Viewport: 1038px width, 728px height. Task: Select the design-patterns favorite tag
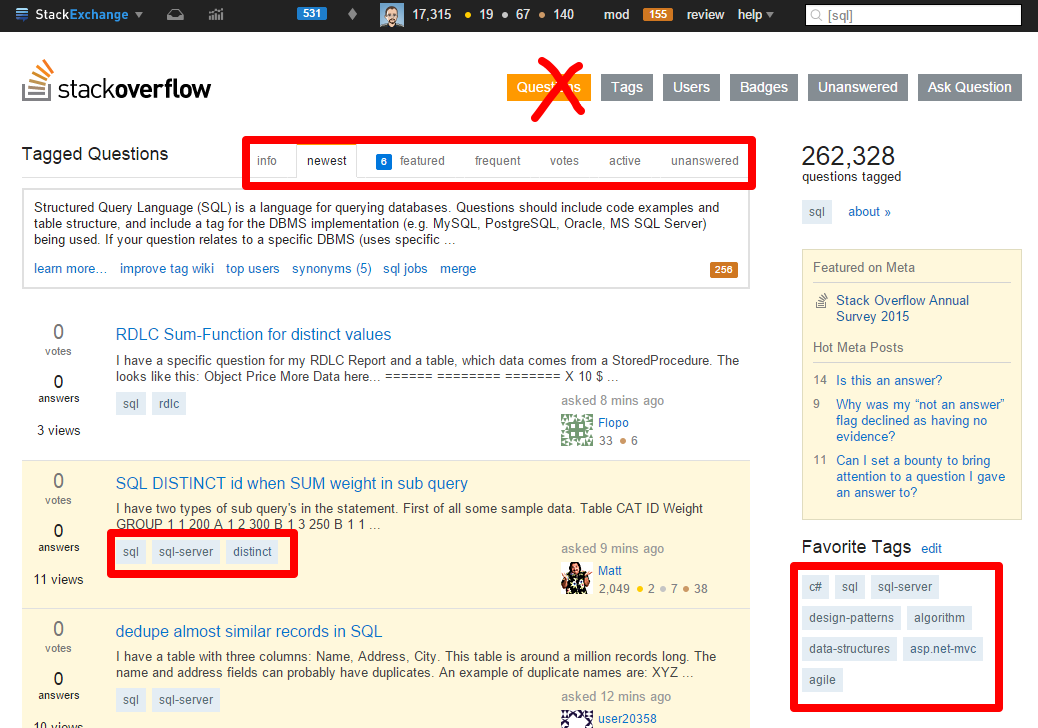pyautogui.click(x=851, y=618)
